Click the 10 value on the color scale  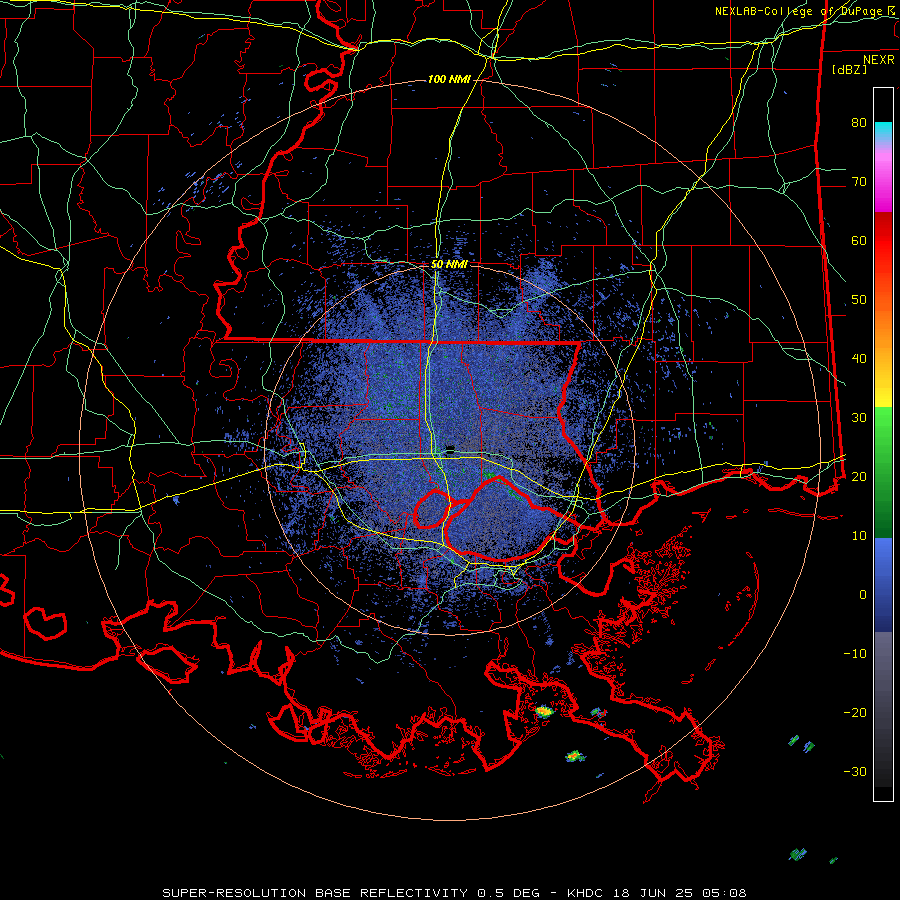[x=859, y=536]
